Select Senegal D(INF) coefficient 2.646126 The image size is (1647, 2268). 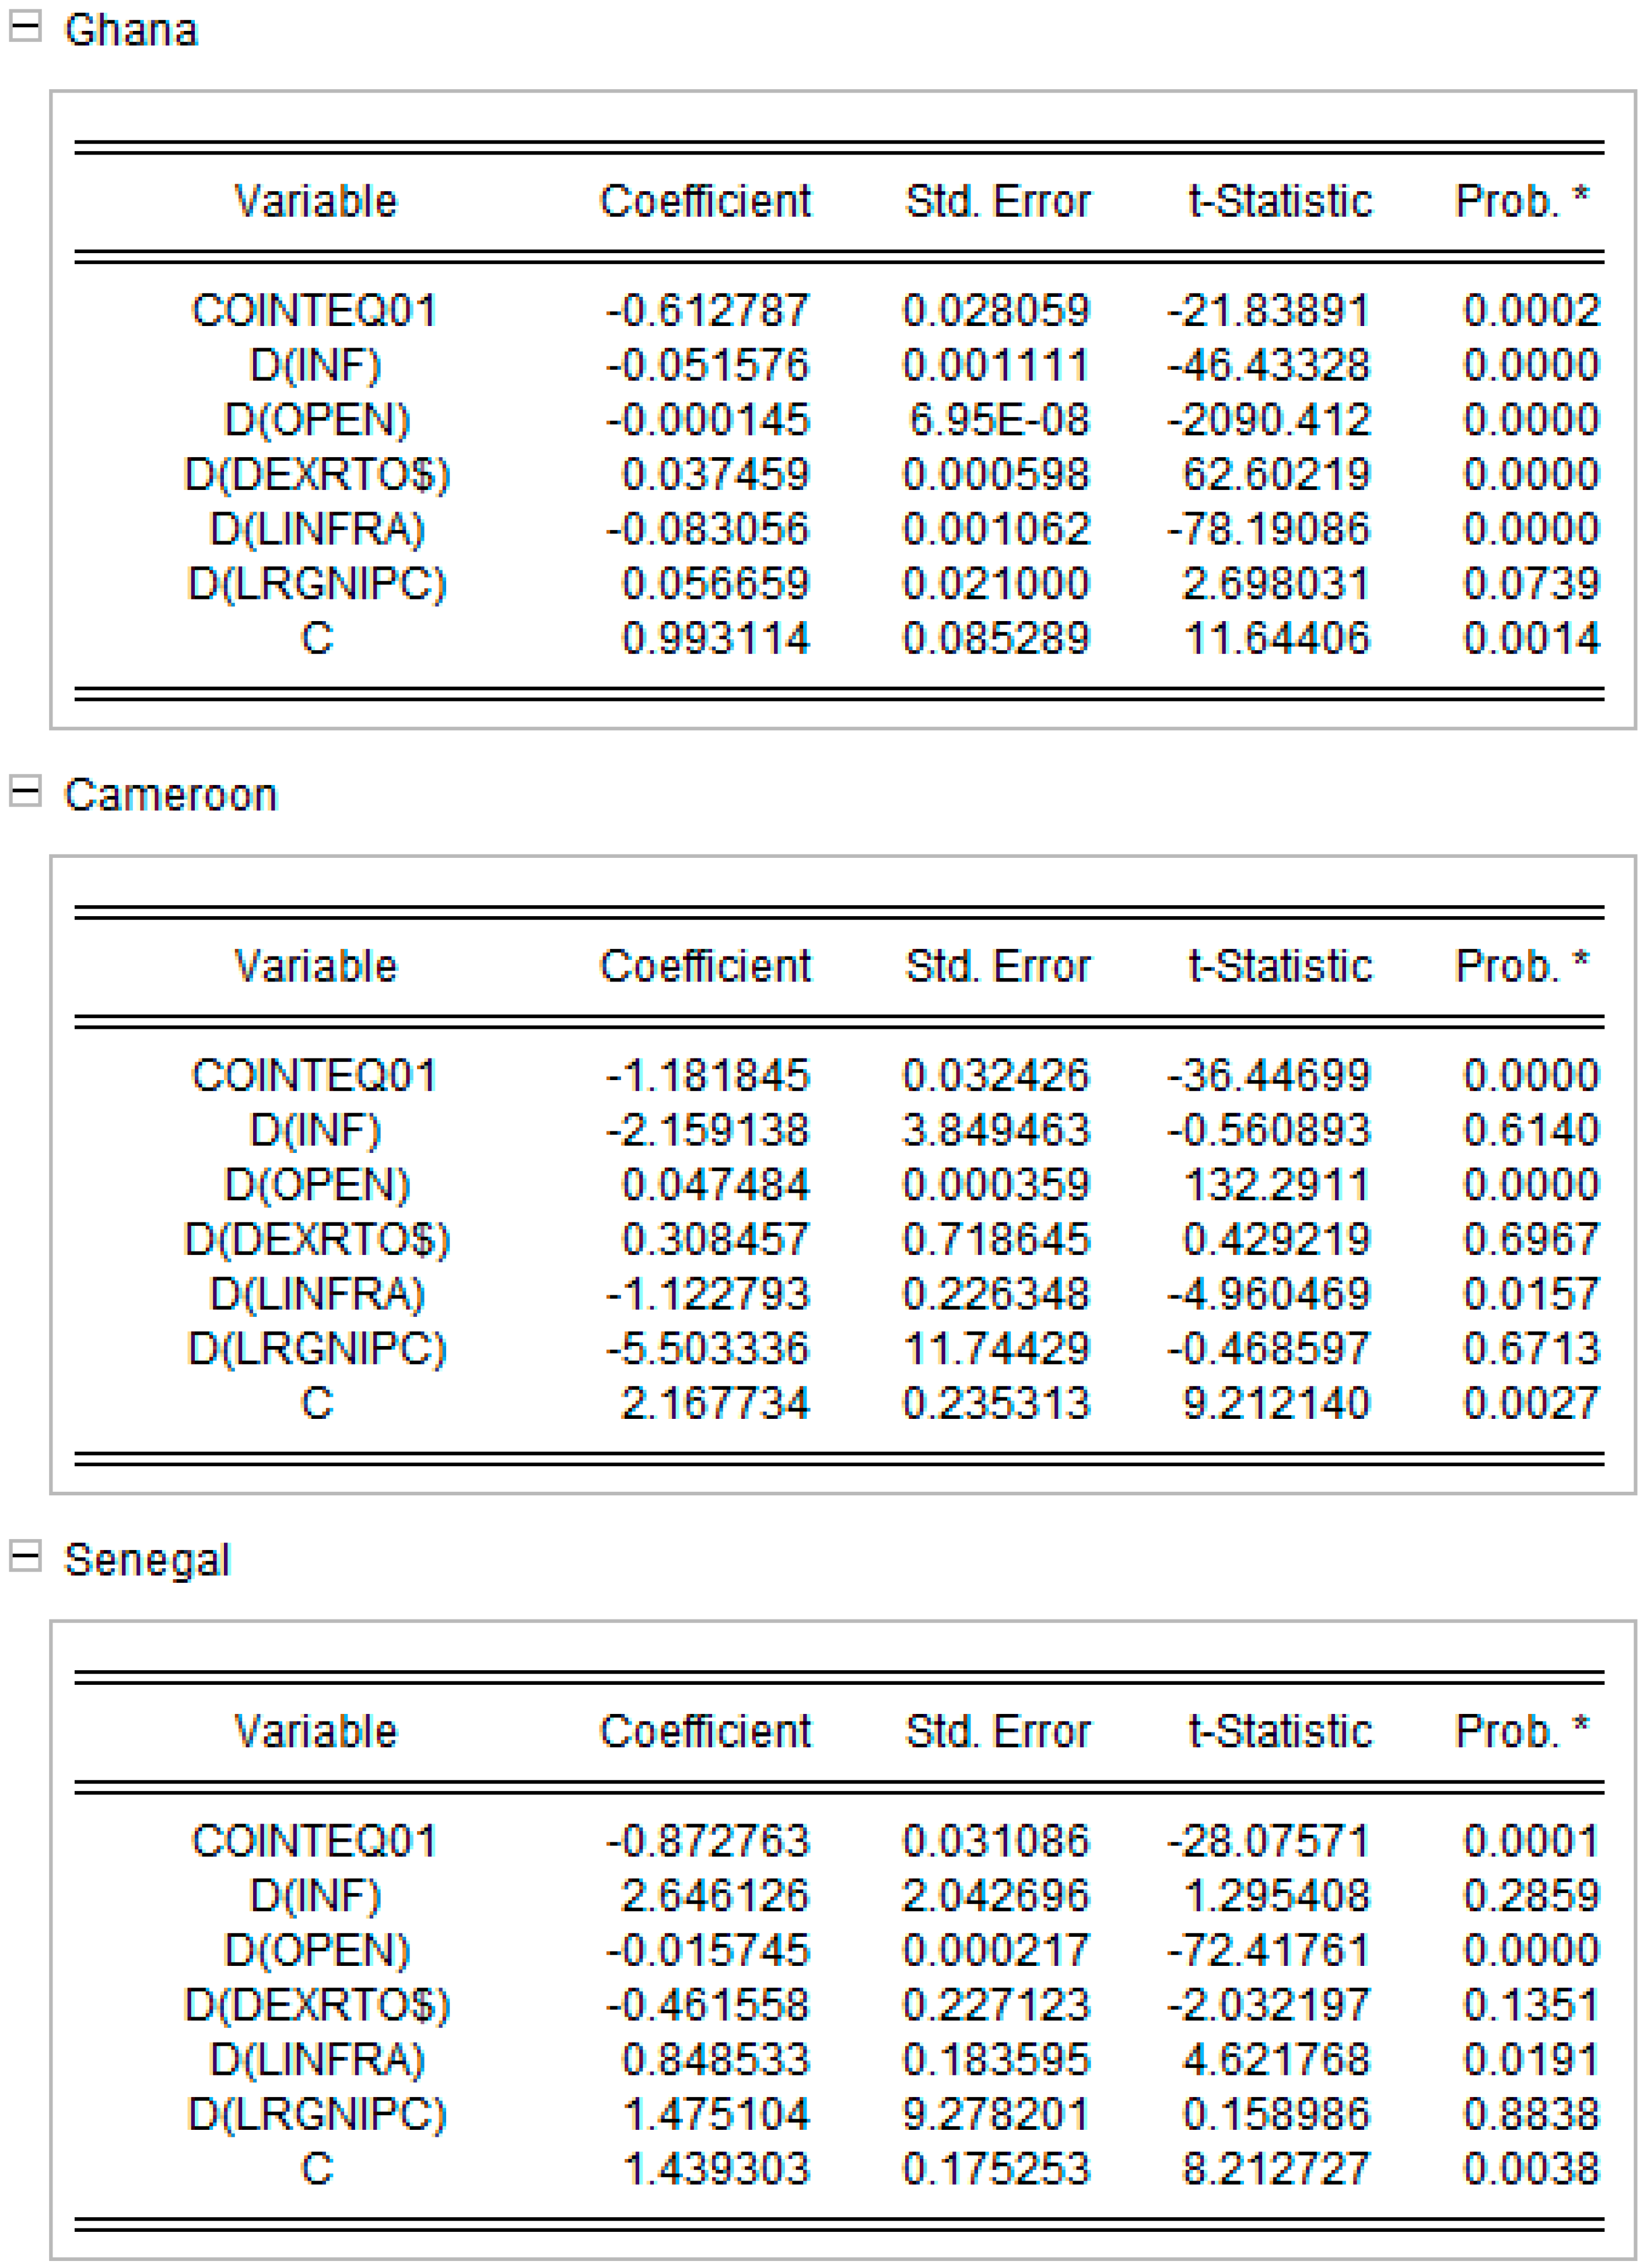[x=715, y=1895]
